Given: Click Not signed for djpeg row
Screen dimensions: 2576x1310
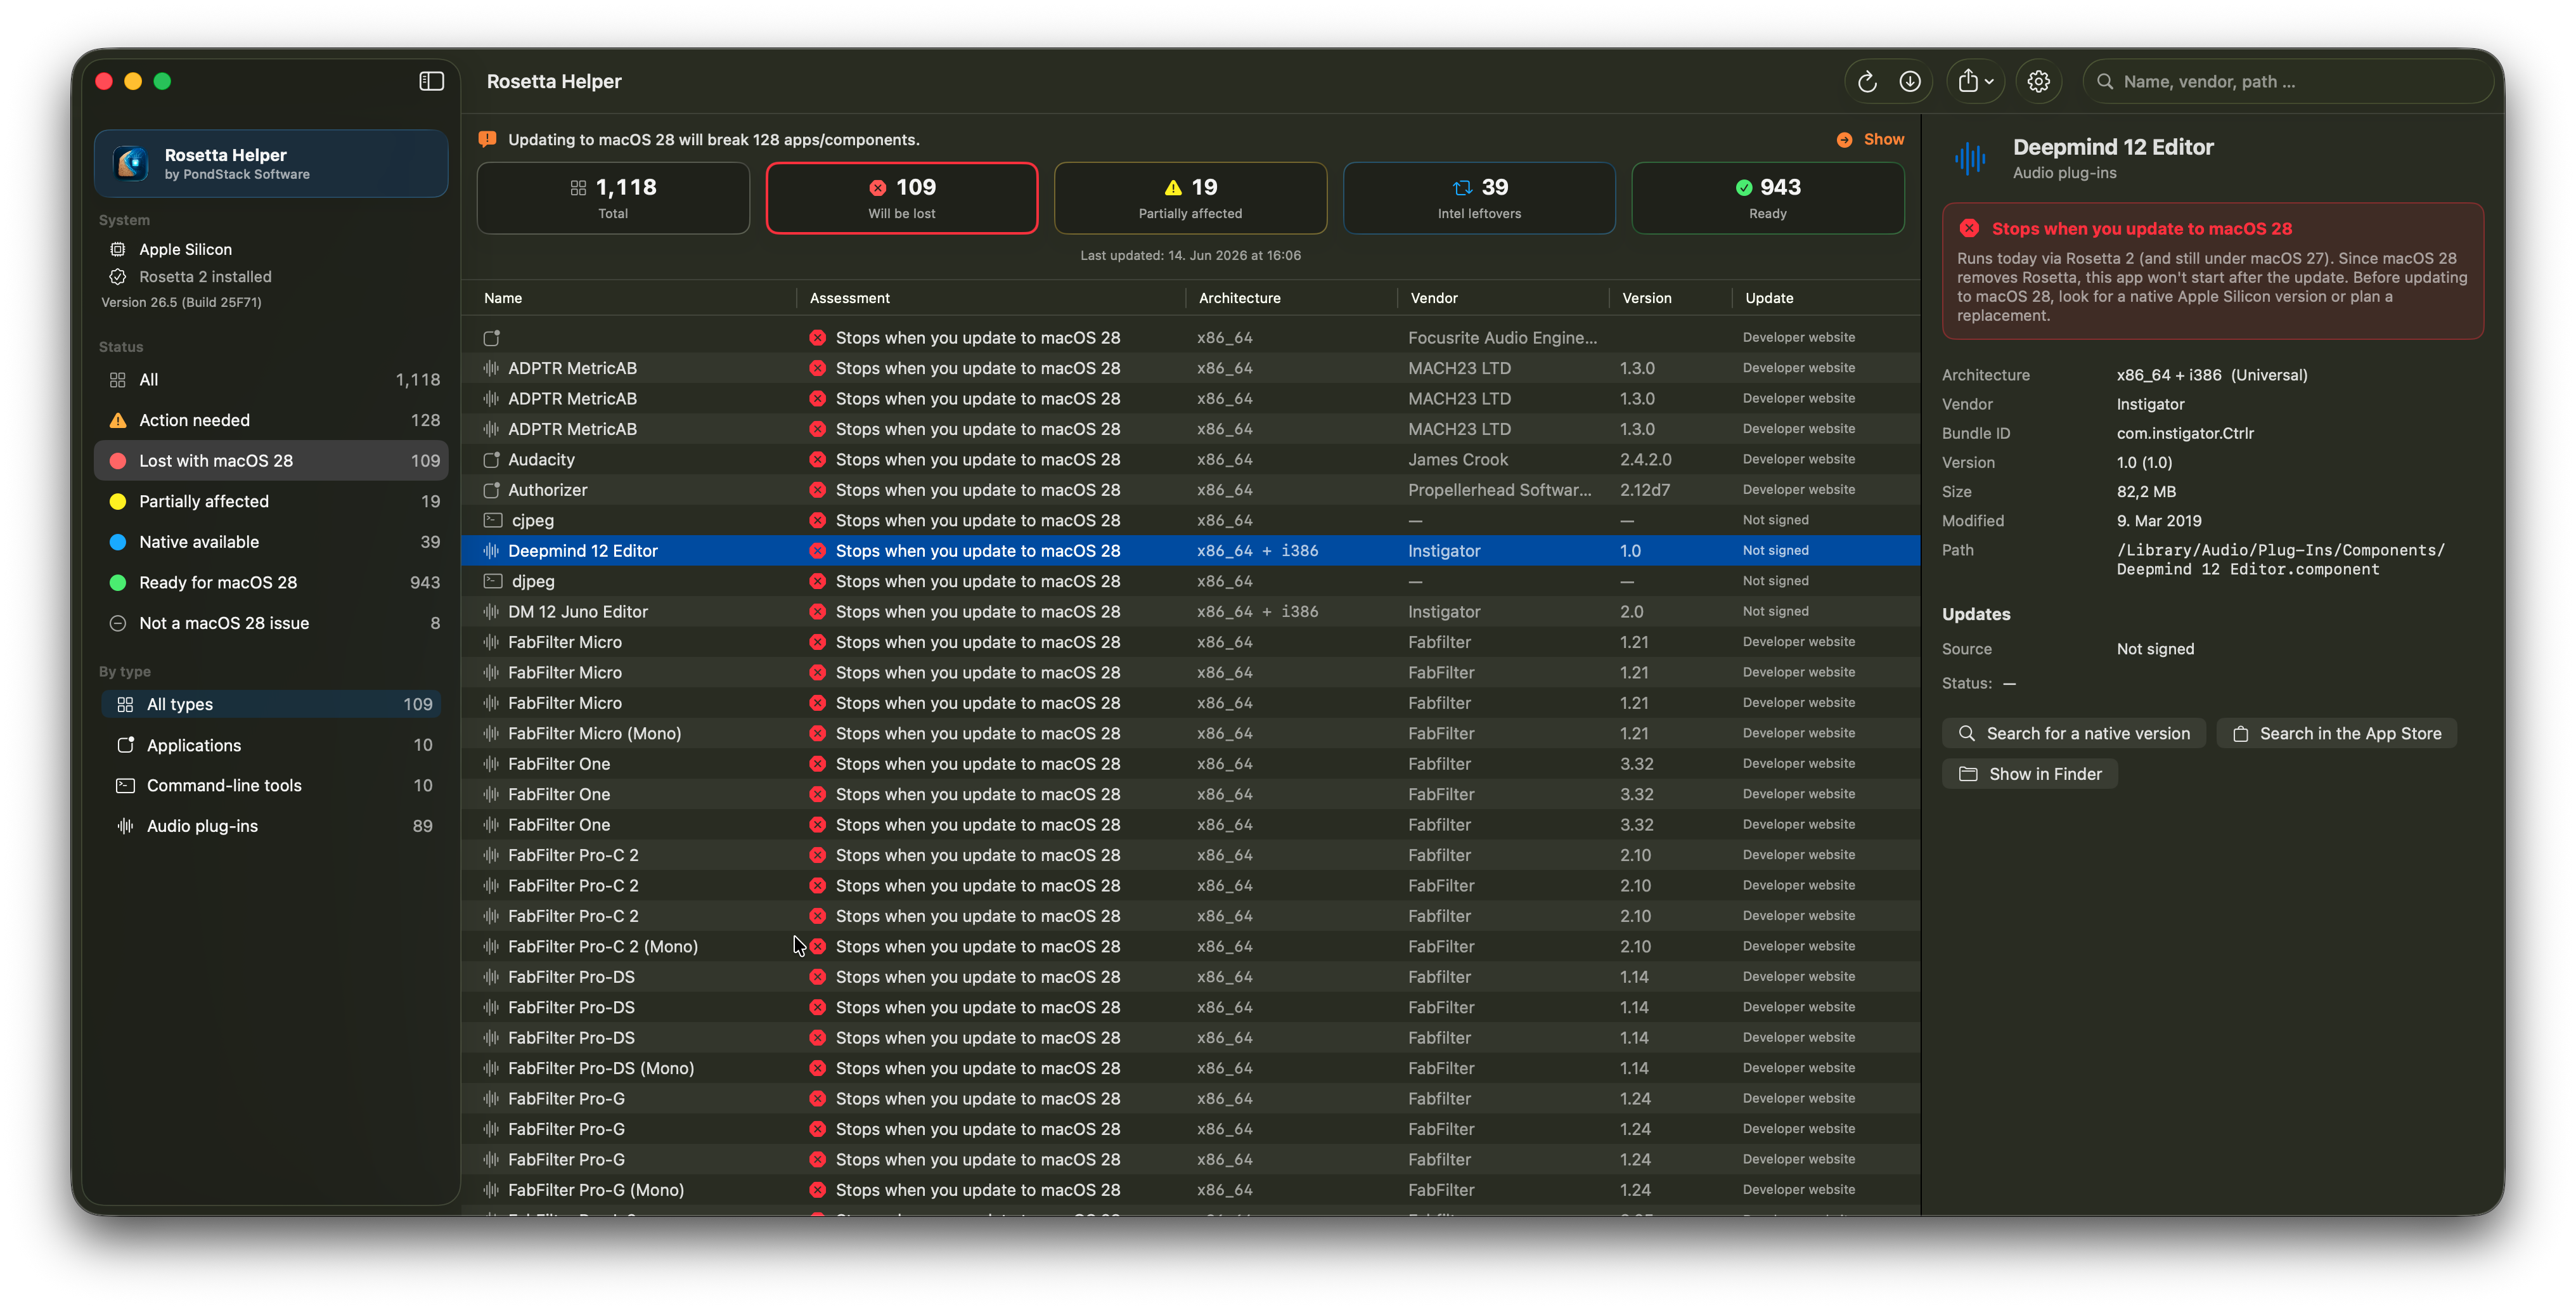Looking at the screenshot, I should (1775, 581).
